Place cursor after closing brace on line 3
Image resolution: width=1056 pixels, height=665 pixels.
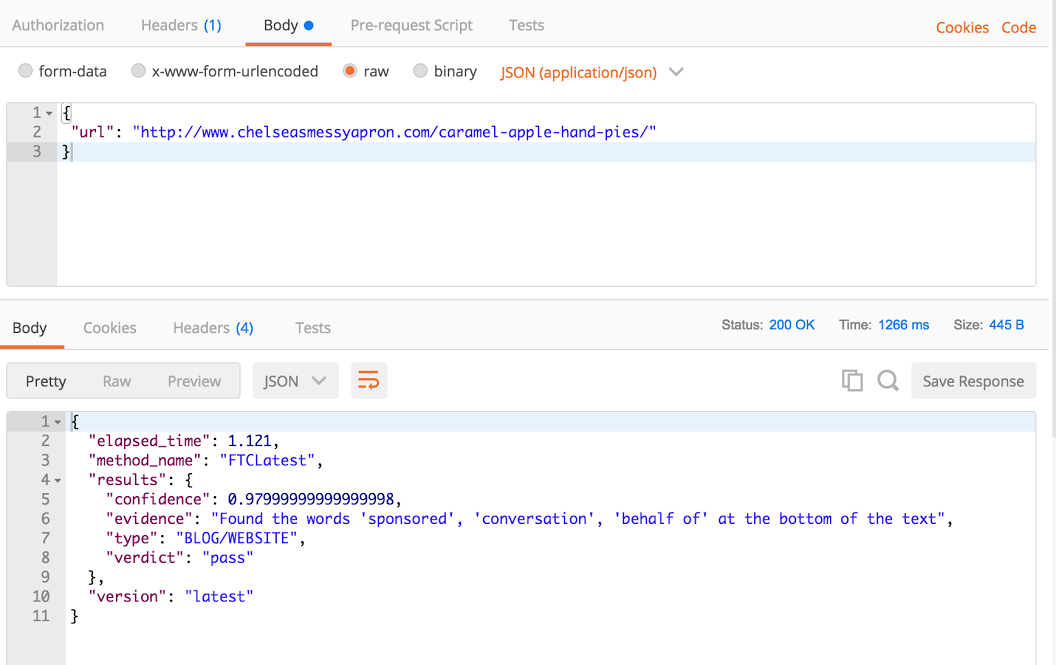[72, 152]
